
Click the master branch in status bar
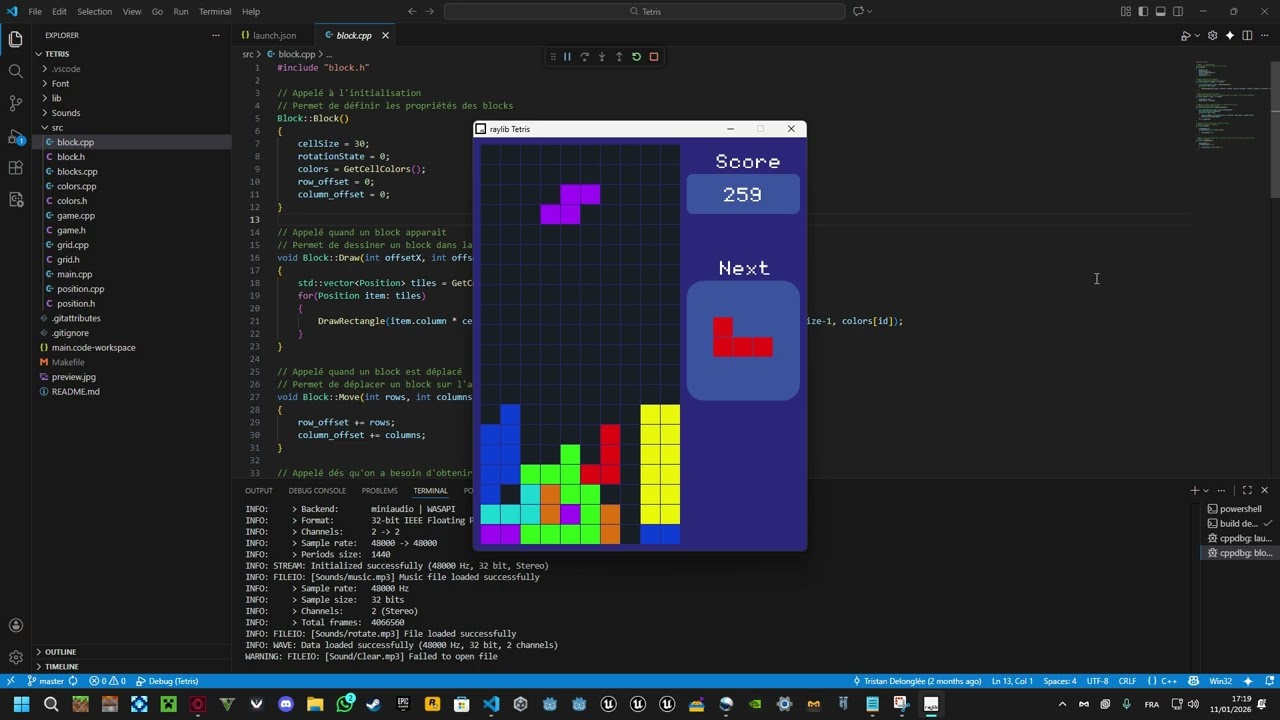[x=51, y=681]
